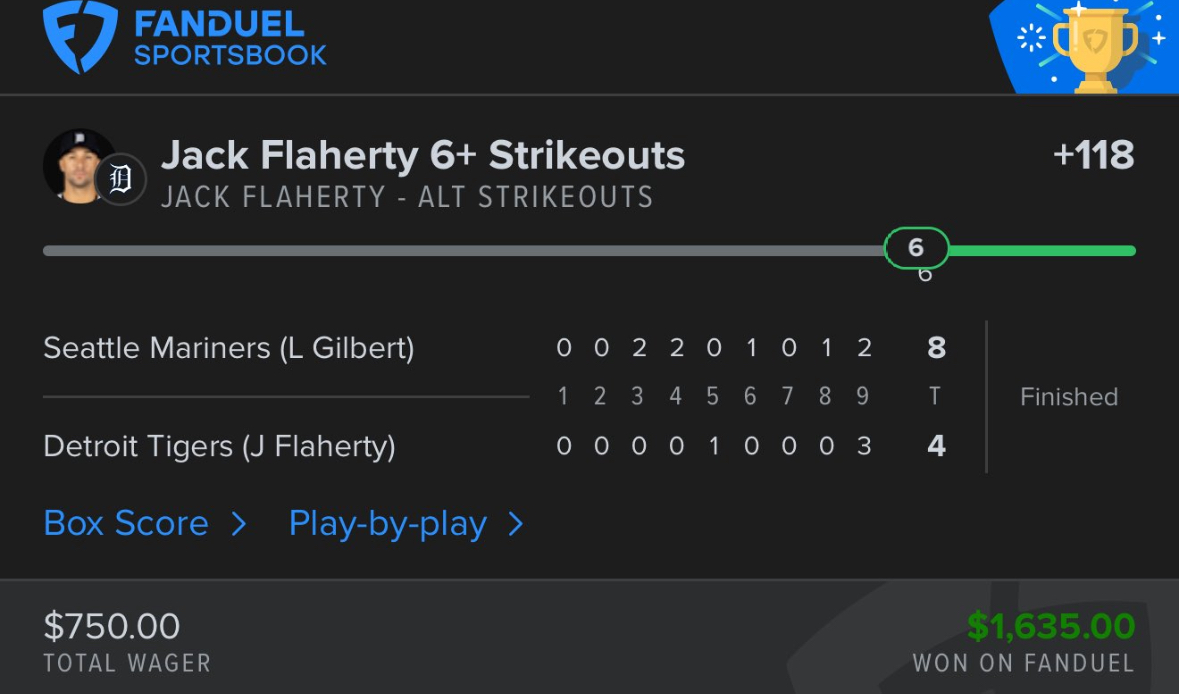The height and width of the screenshot is (694, 1179).
Task: Click the Finished game status label
Action: pos(1068,397)
